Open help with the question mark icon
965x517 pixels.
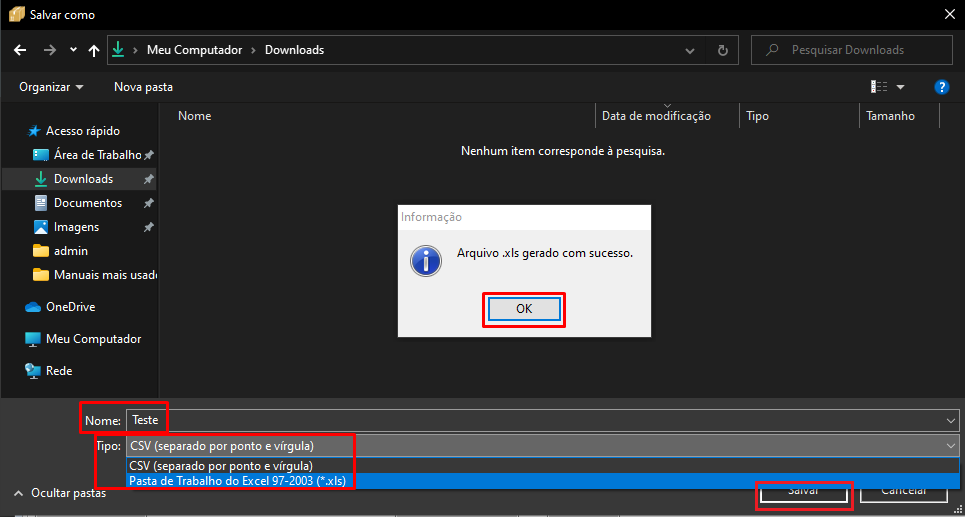tap(942, 87)
